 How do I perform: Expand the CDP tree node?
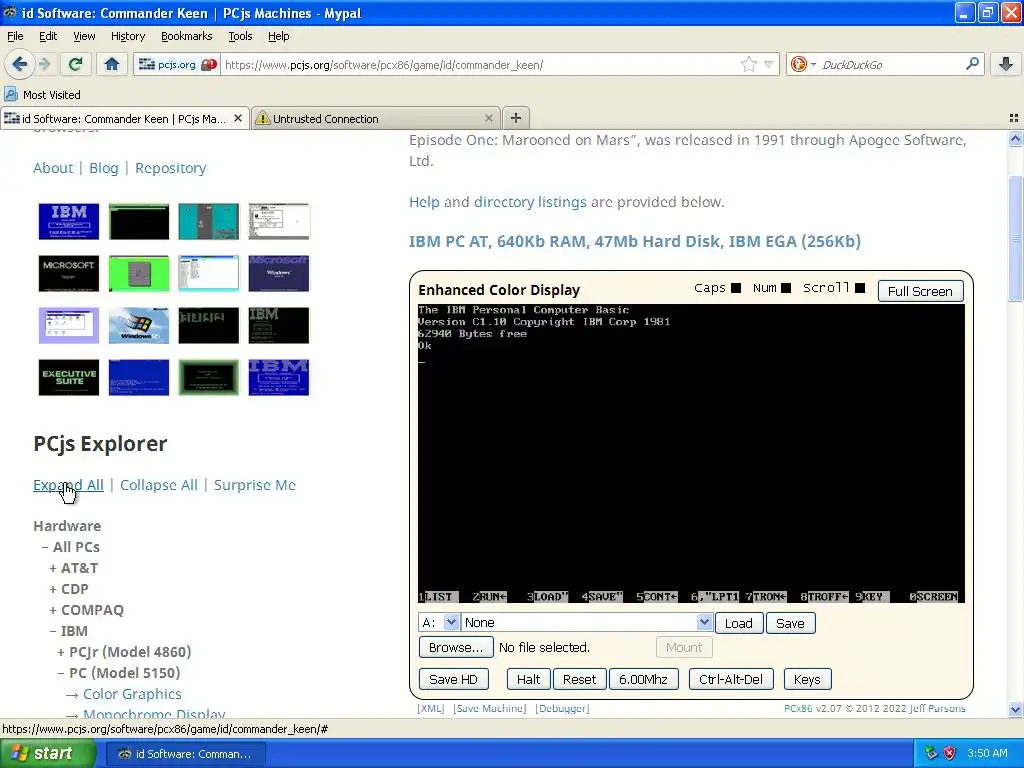53,589
